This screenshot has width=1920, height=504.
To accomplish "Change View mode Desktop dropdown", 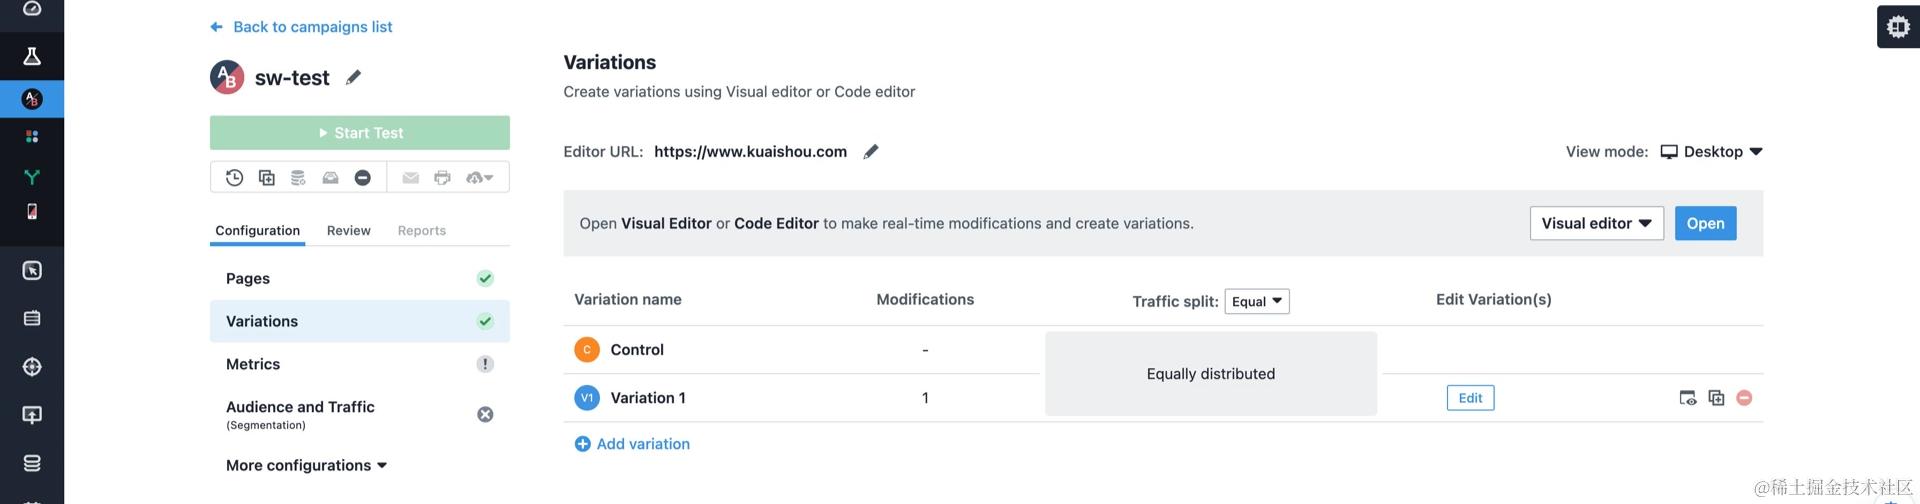I will tap(1711, 151).
